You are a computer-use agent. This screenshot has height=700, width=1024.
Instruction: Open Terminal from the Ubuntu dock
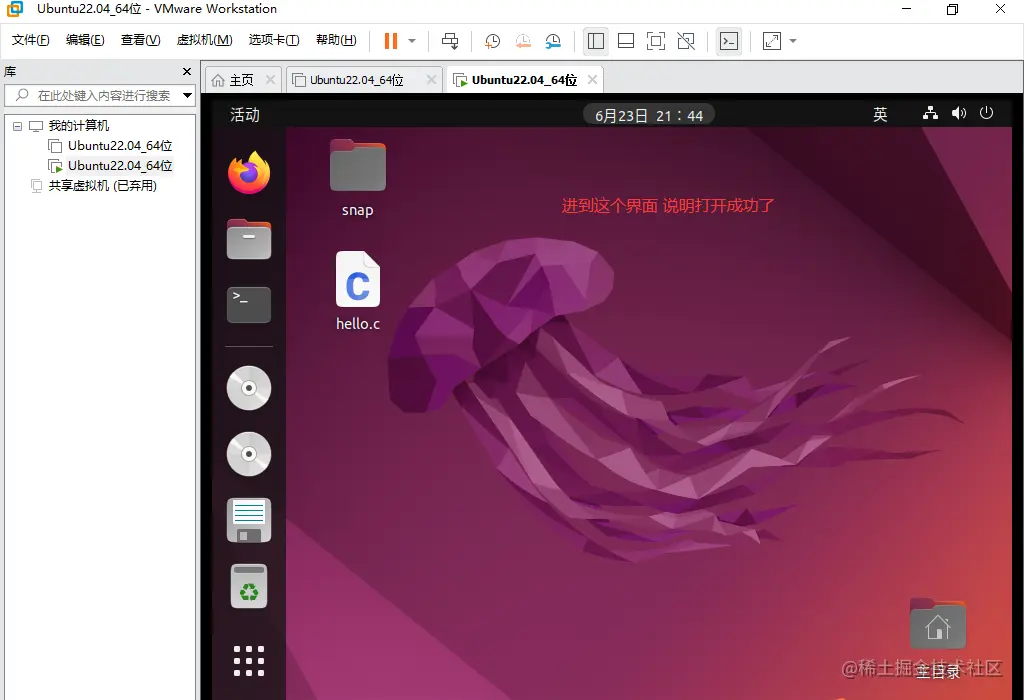coord(249,305)
